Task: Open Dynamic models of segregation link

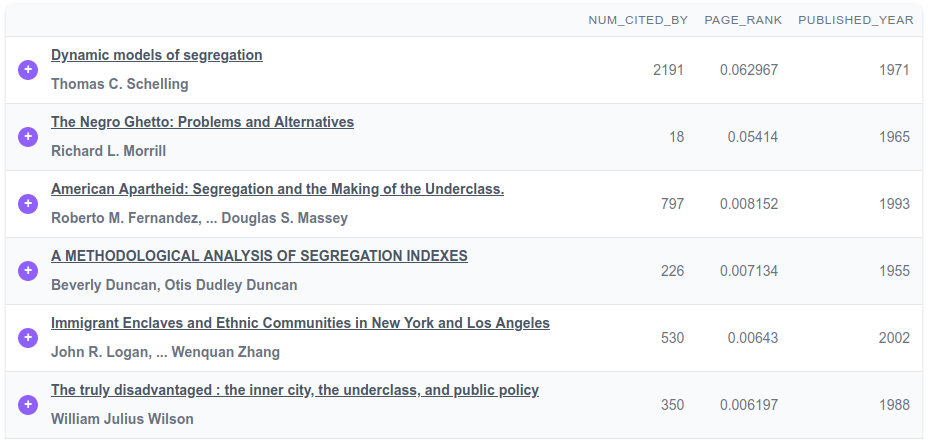Action: (157, 55)
